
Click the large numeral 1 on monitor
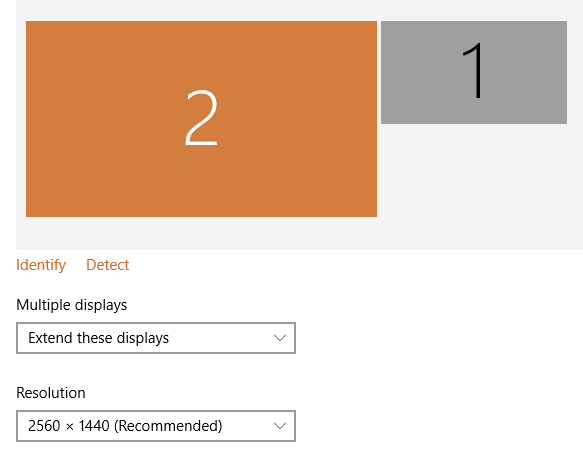click(x=474, y=70)
